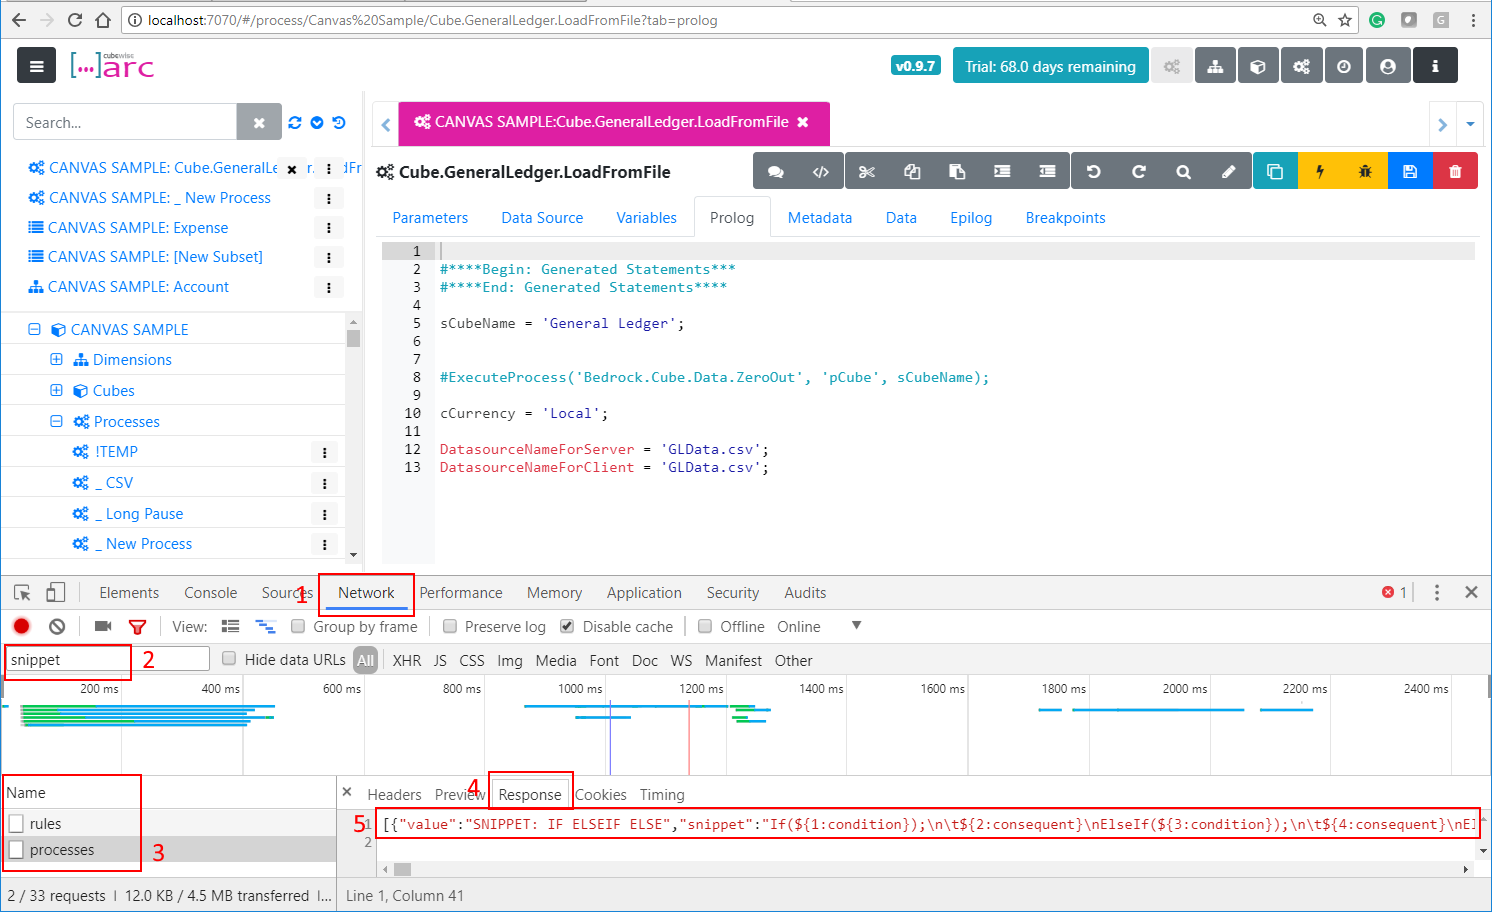Debug the process with the bug icon
Viewport: 1492px width, 912px height.
1365,171
